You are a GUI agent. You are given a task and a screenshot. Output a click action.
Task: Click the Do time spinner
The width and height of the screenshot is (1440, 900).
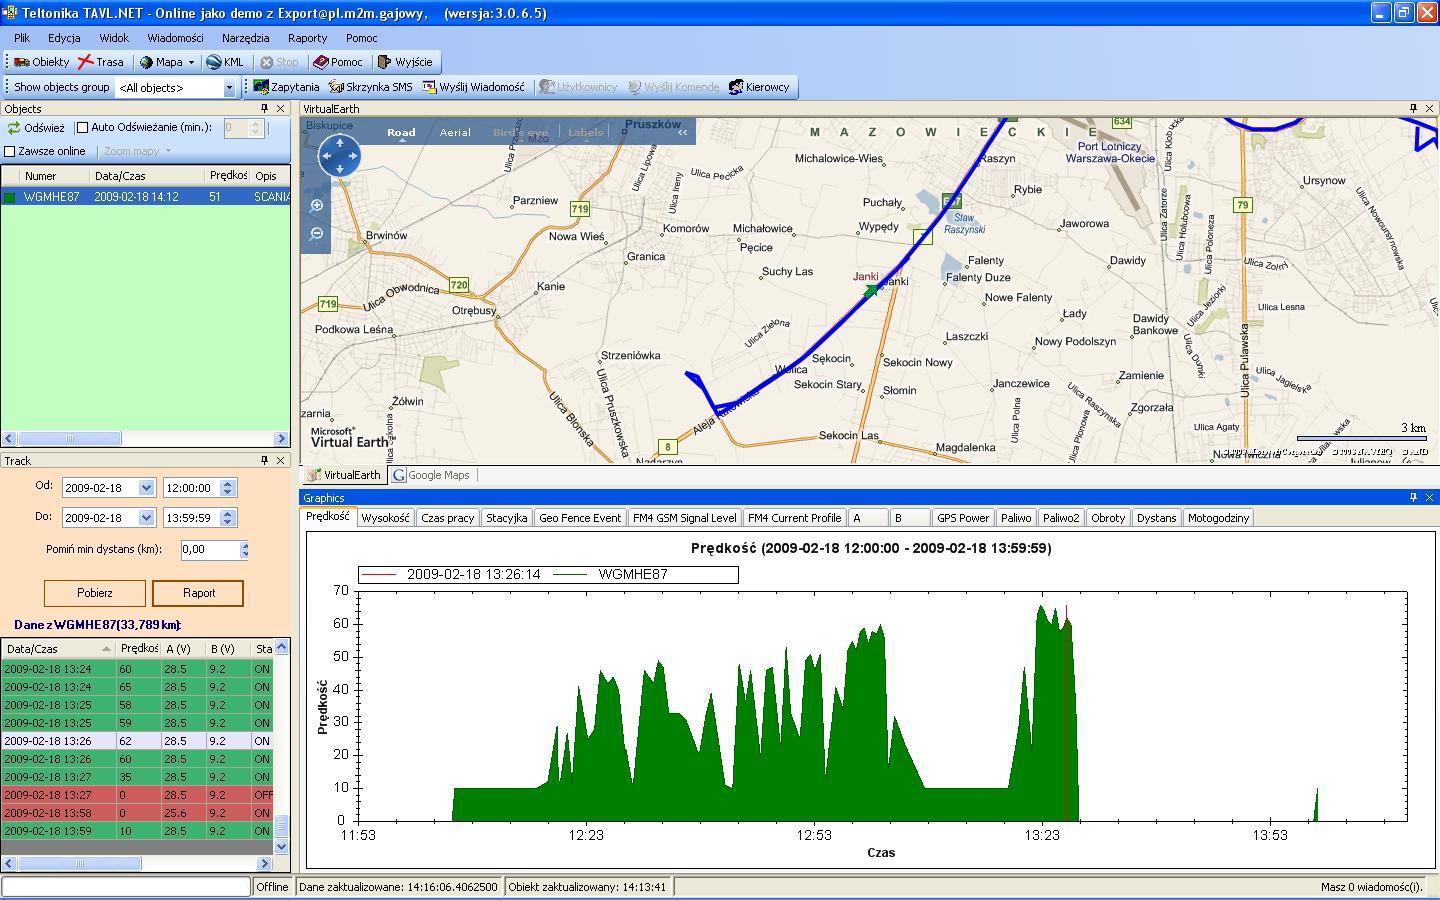[x=228, y=518]
